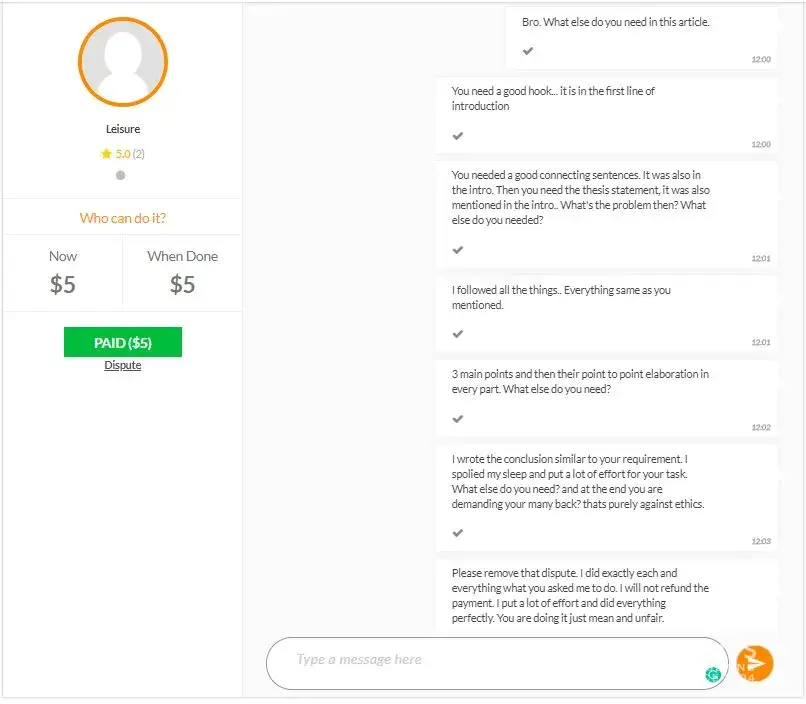Screen dimensions: 806x704
Task: Focus the 'Type a message here' field
Action: point(490,660)
